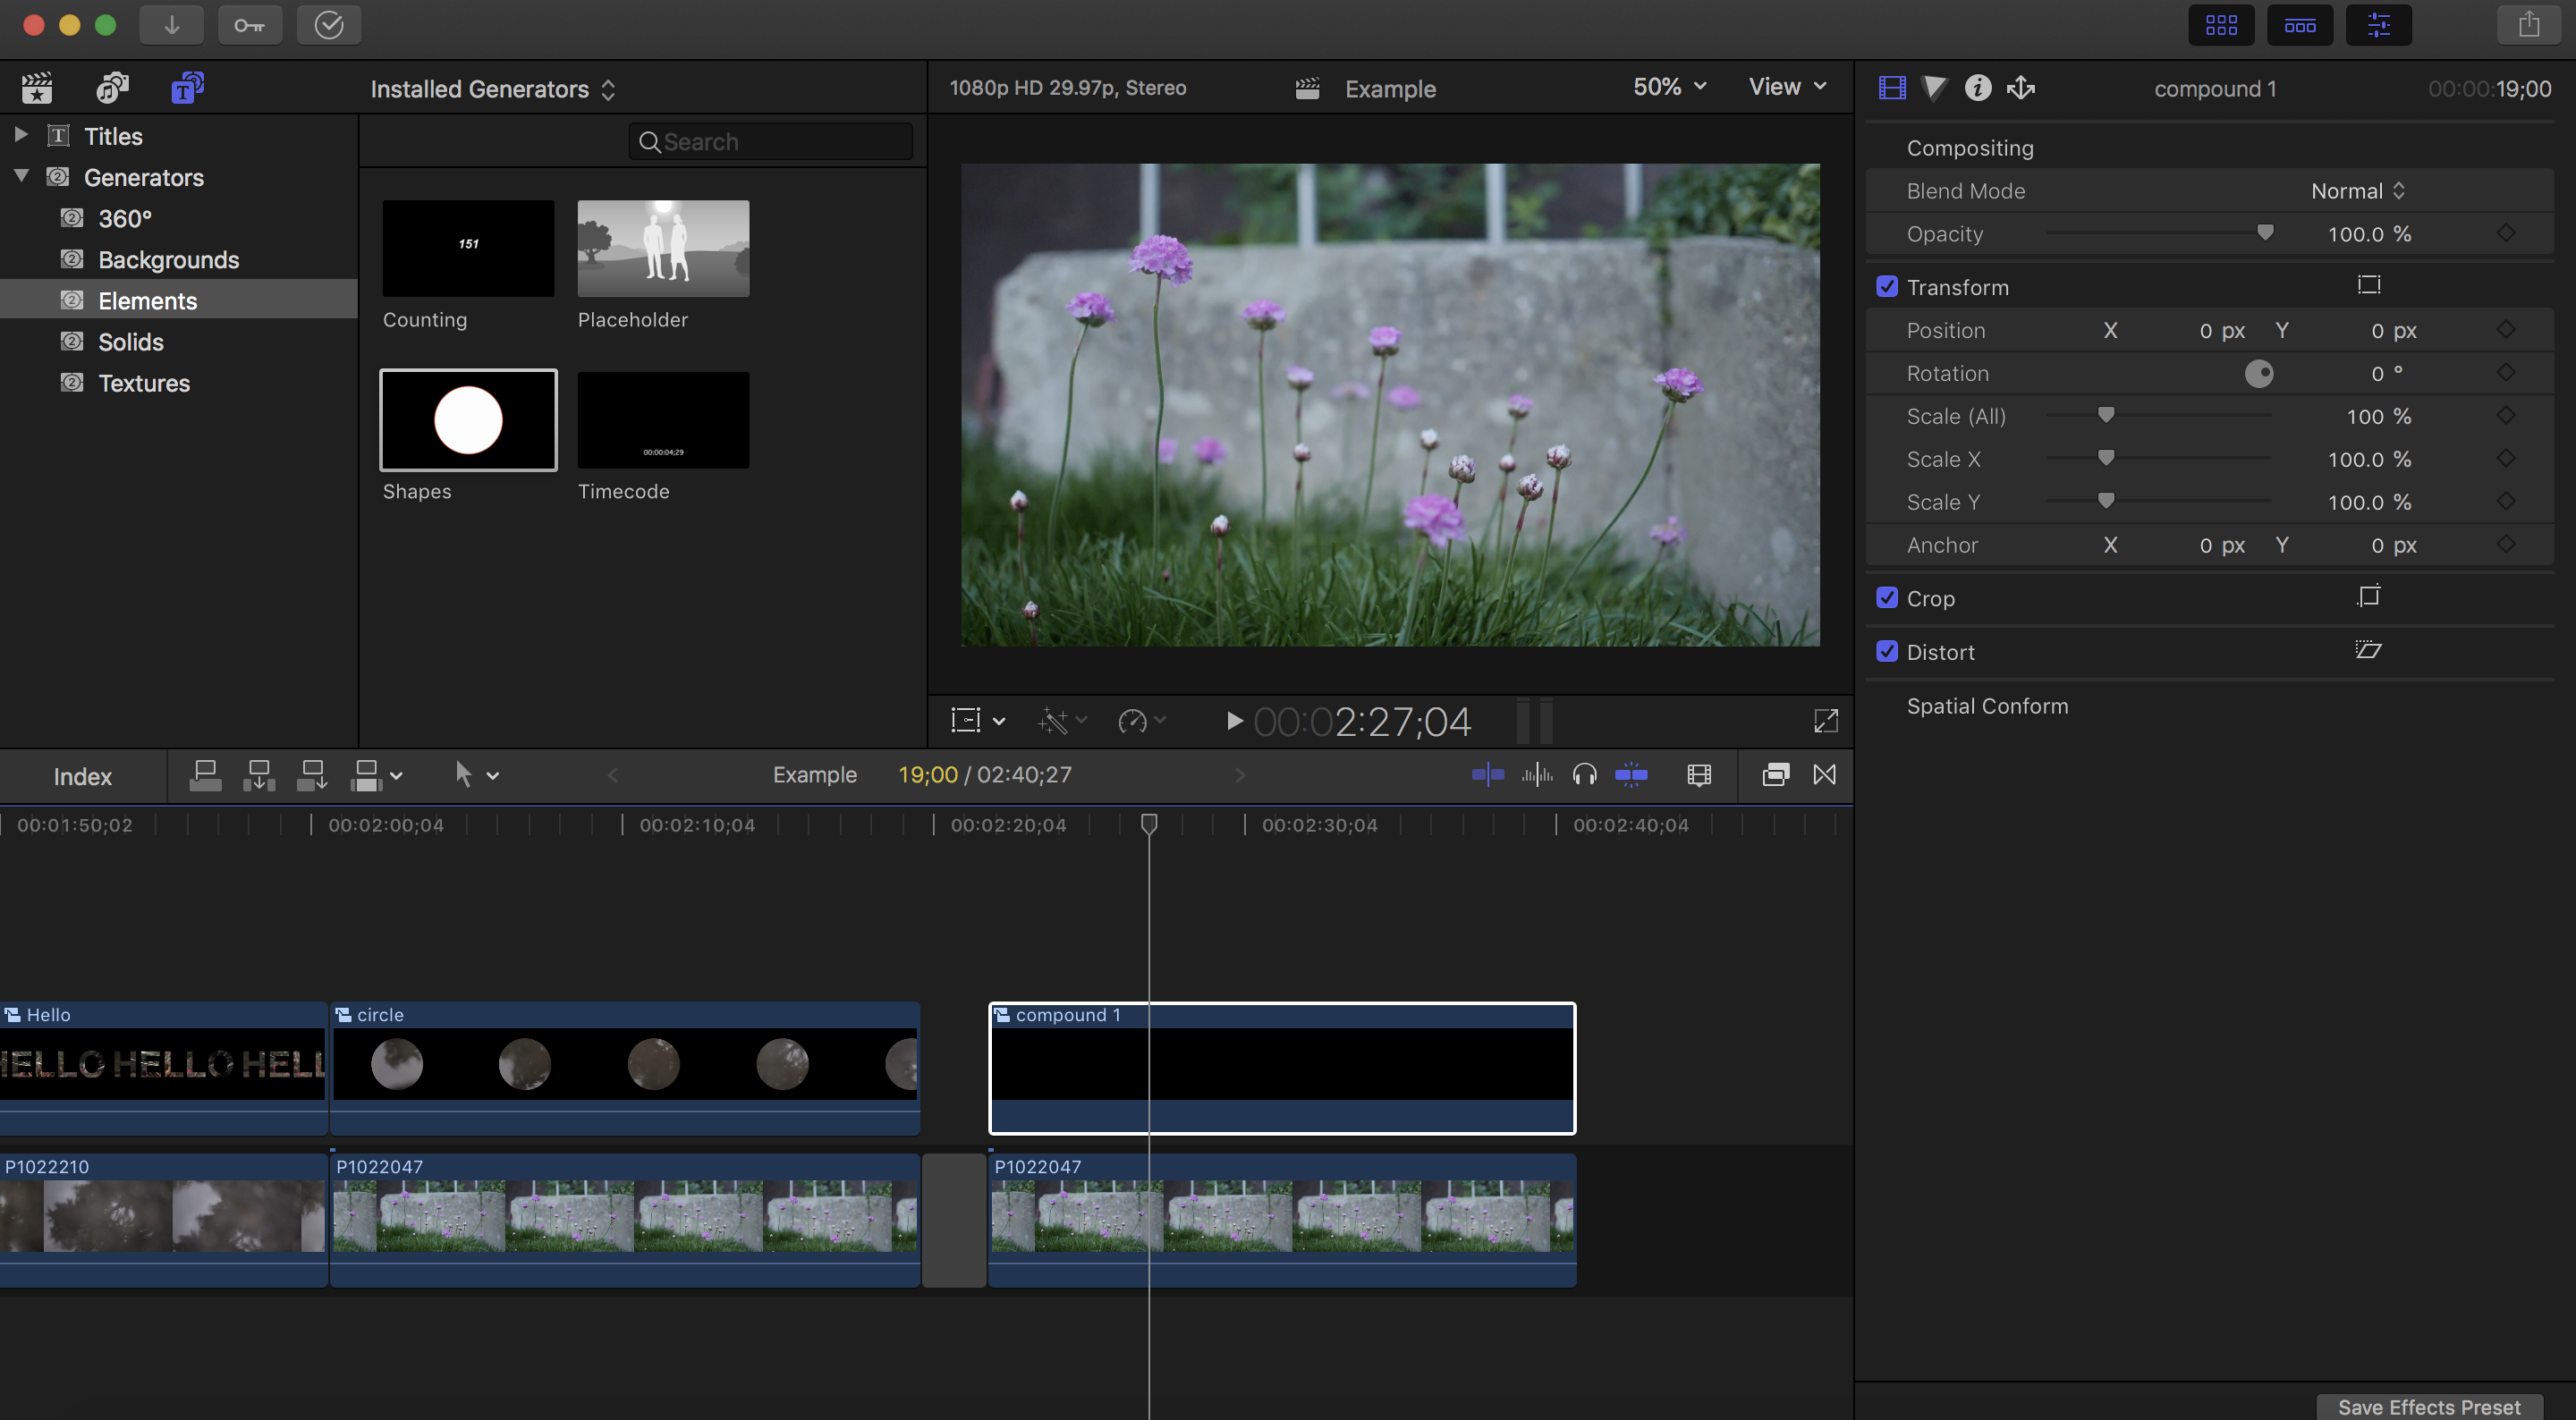Image resolution: width=2576 pixels, height=1420 pixels.
Task: Select Backgrounds in the Generators list
Action: tap(168, 260)
